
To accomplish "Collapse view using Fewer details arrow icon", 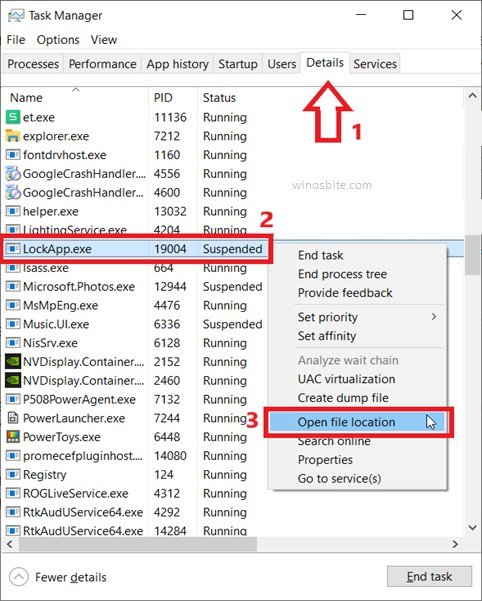I will (x=18, y=576).
